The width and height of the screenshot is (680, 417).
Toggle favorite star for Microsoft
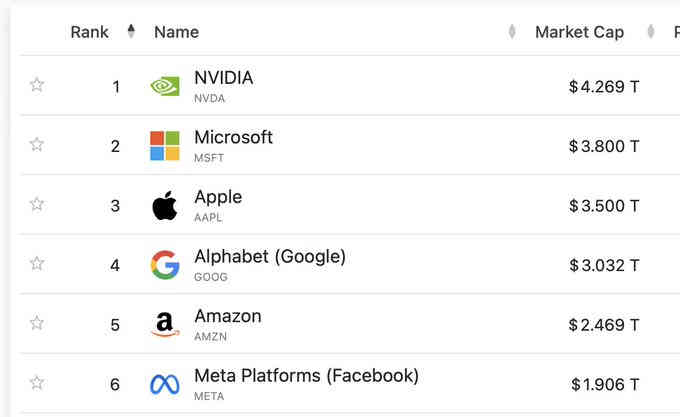coord(37,144)
